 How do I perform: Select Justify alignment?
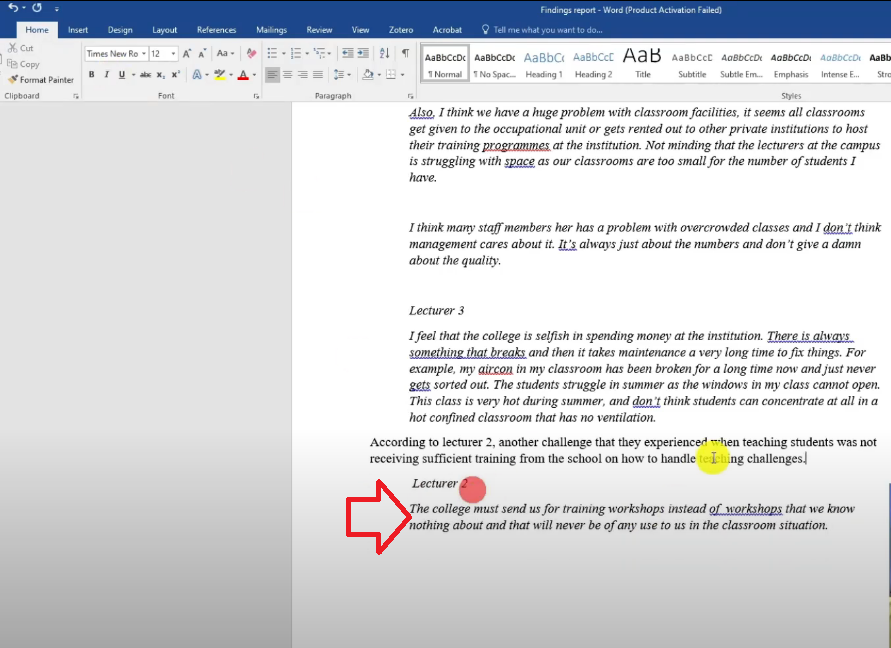pos(318,74)
